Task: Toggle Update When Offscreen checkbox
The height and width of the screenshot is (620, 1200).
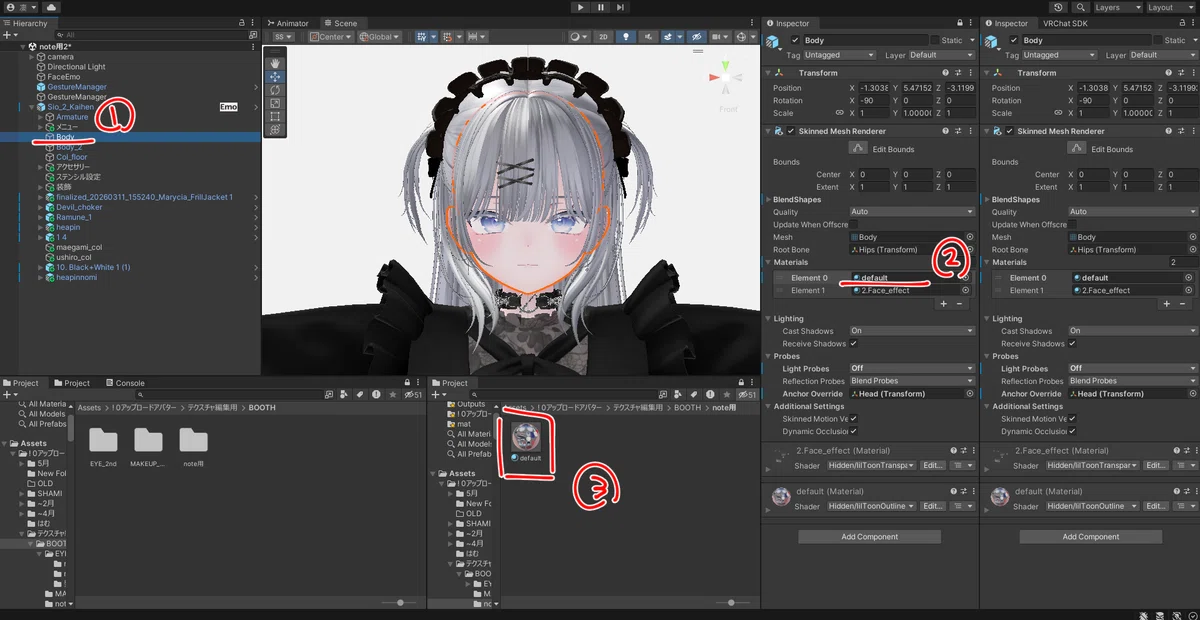Action: (853, 224)
